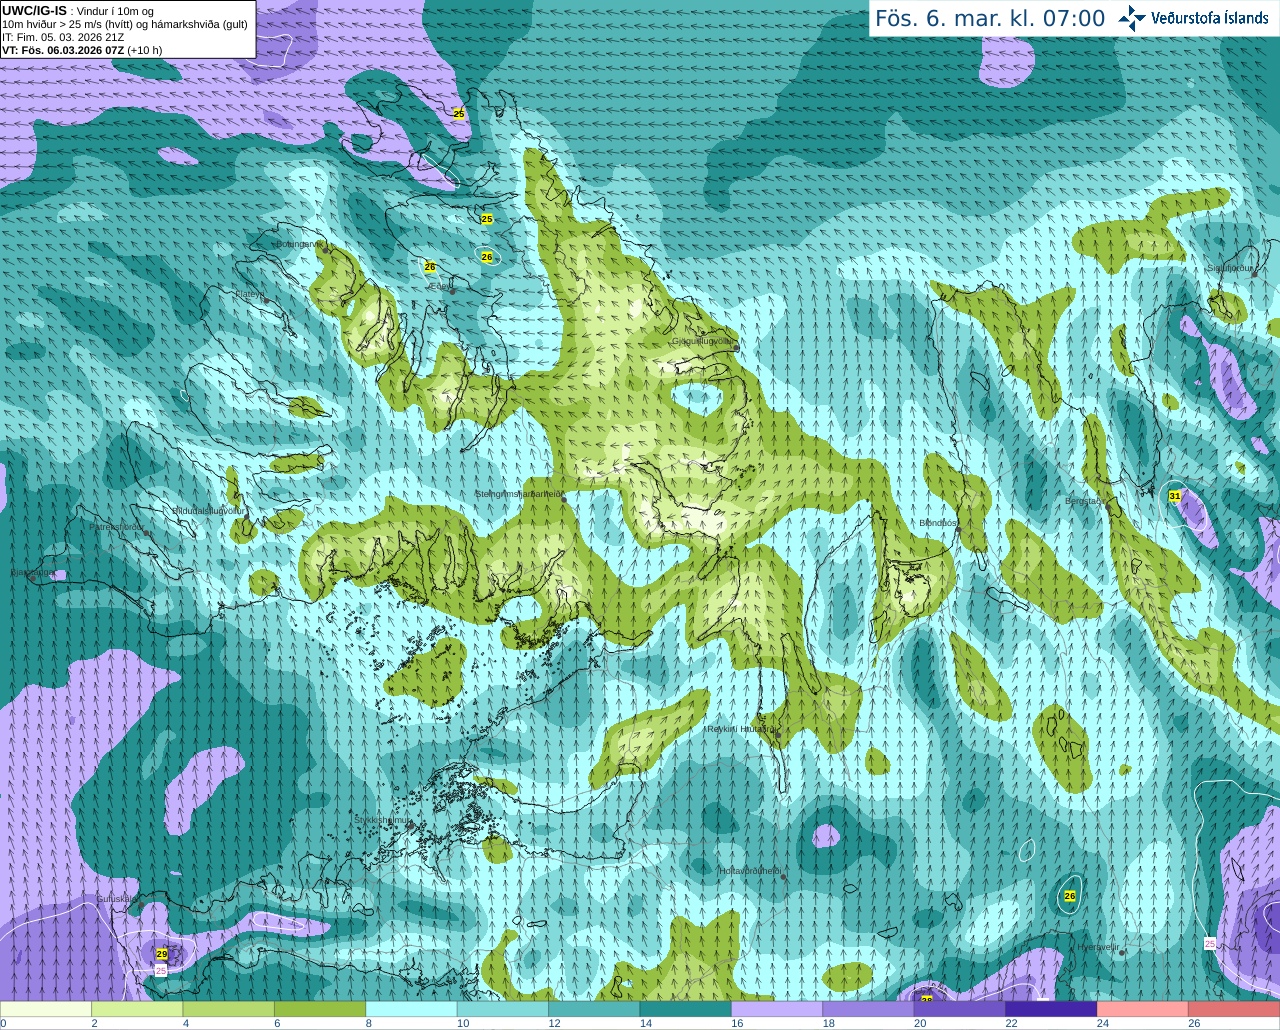Select the 16–18 m/s lavender legend swatch

(x=777, y=1009)
